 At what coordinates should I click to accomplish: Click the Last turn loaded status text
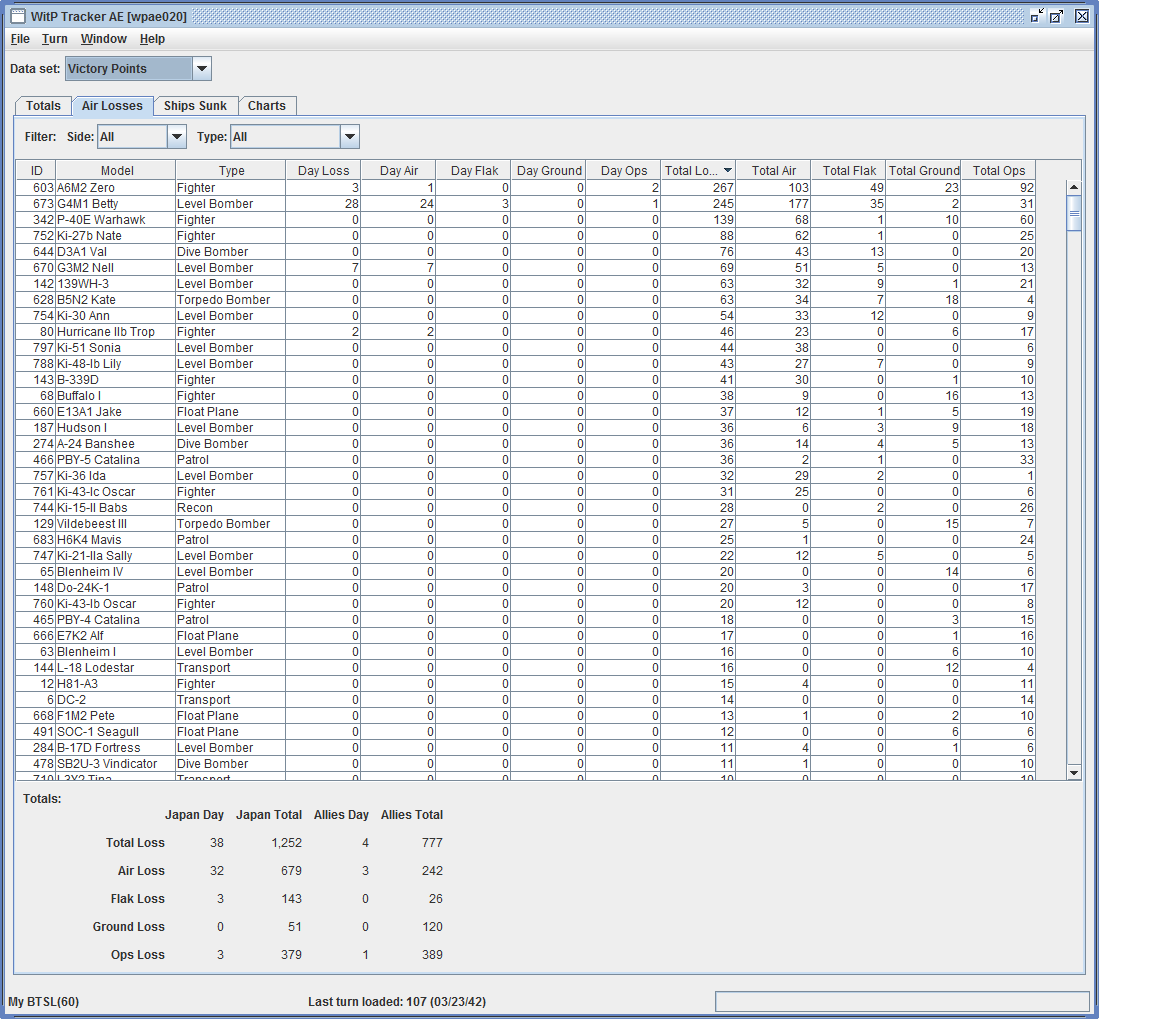click(x=397, y=1001)
